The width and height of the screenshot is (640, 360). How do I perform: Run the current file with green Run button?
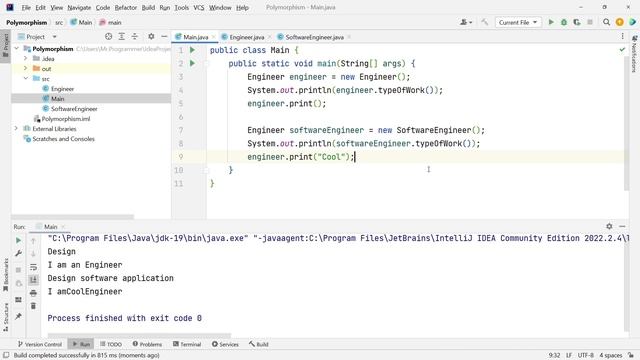(551, 22)
